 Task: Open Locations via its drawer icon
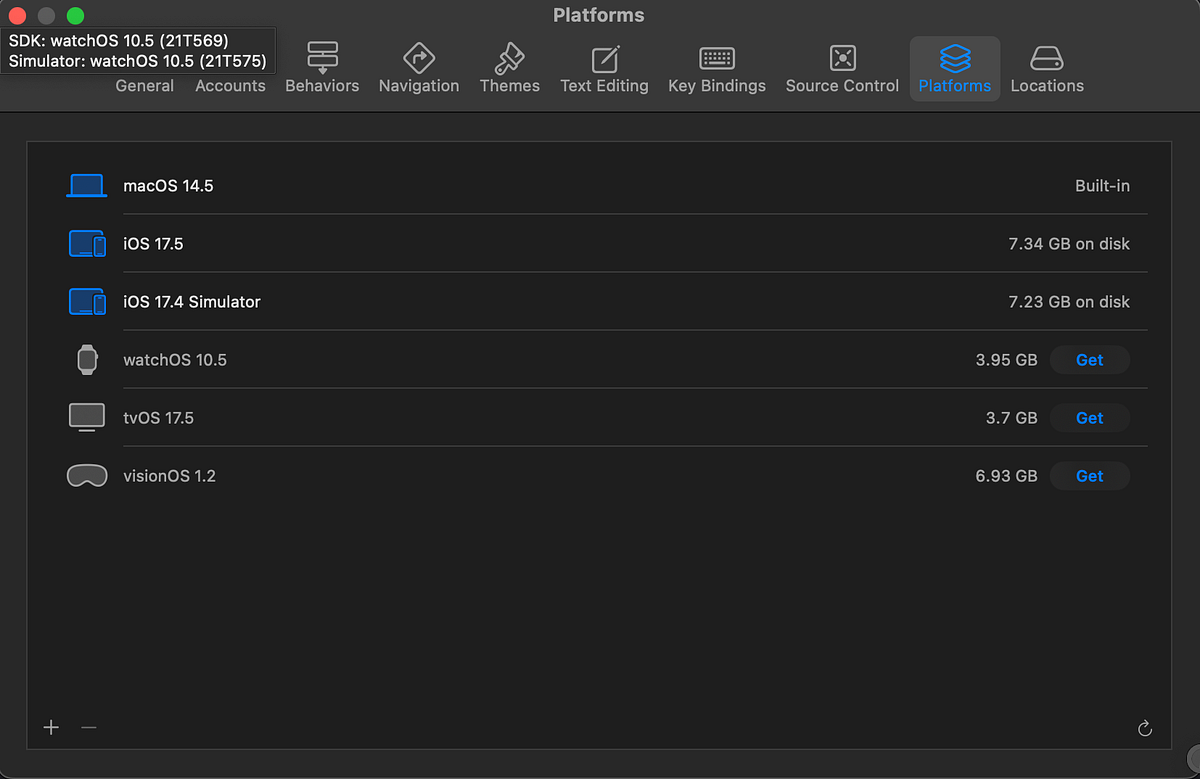[1046, 58]
